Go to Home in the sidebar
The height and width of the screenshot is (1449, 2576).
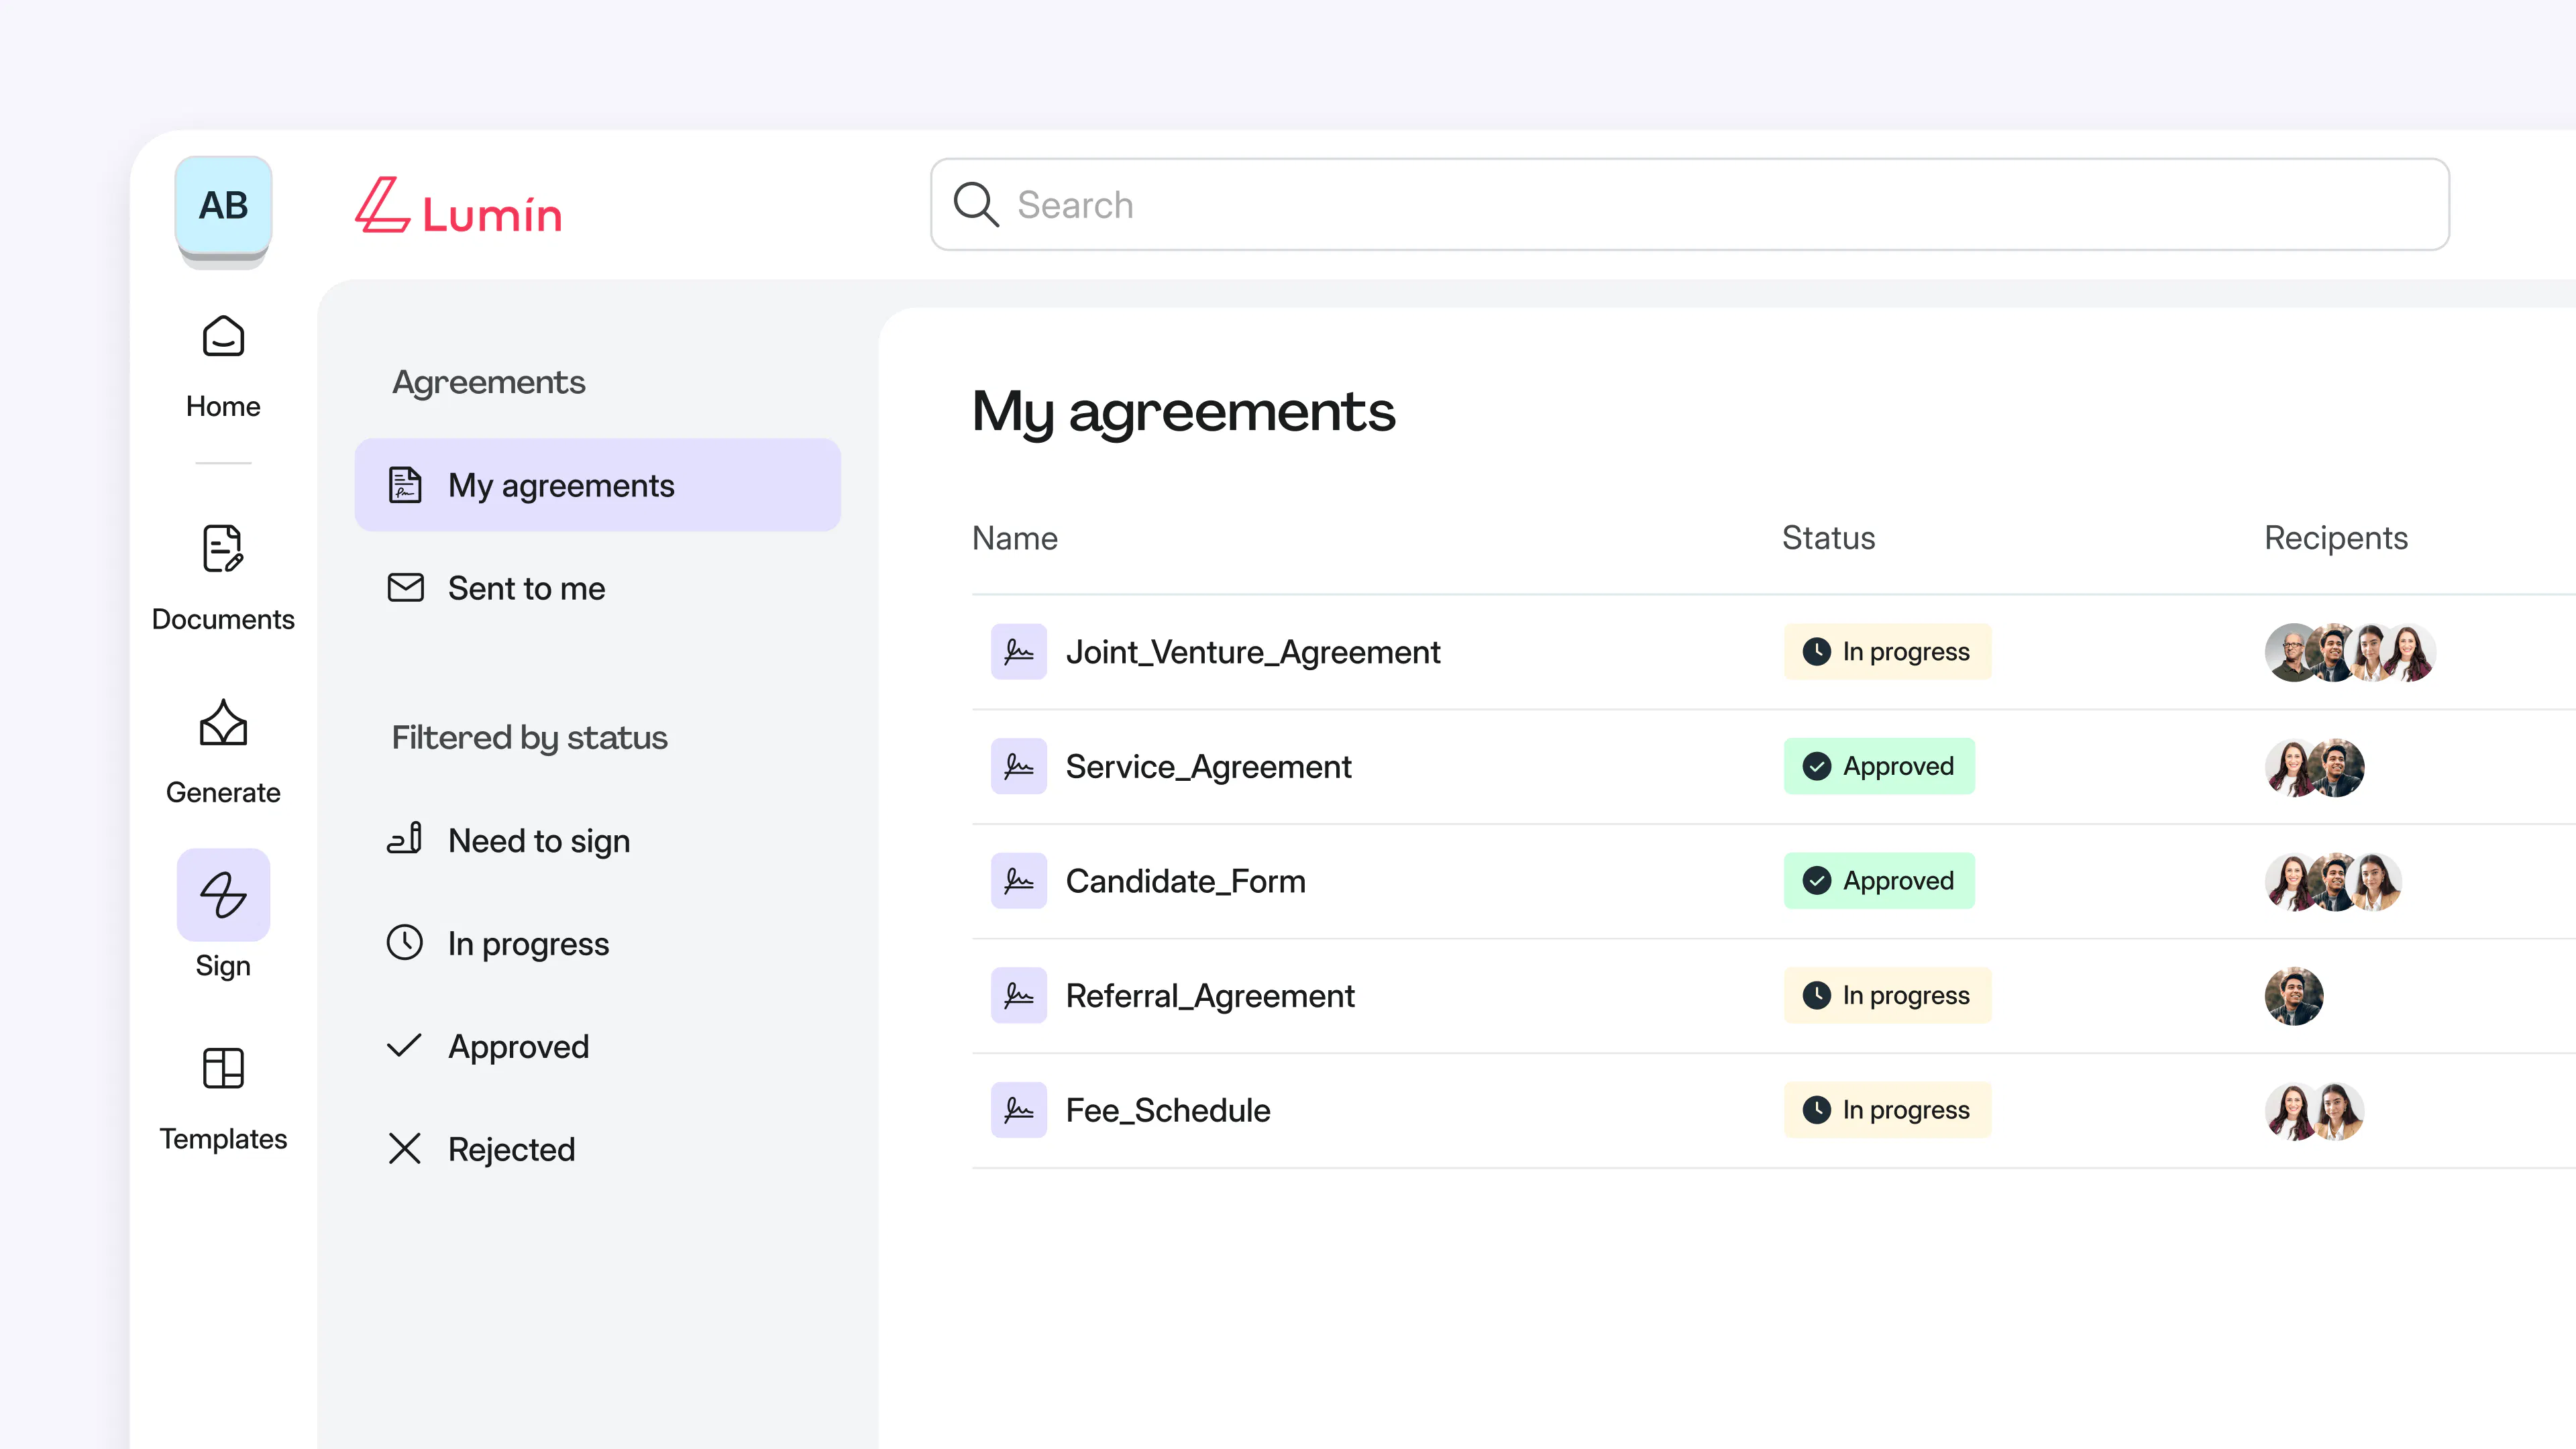click(223, 366)
